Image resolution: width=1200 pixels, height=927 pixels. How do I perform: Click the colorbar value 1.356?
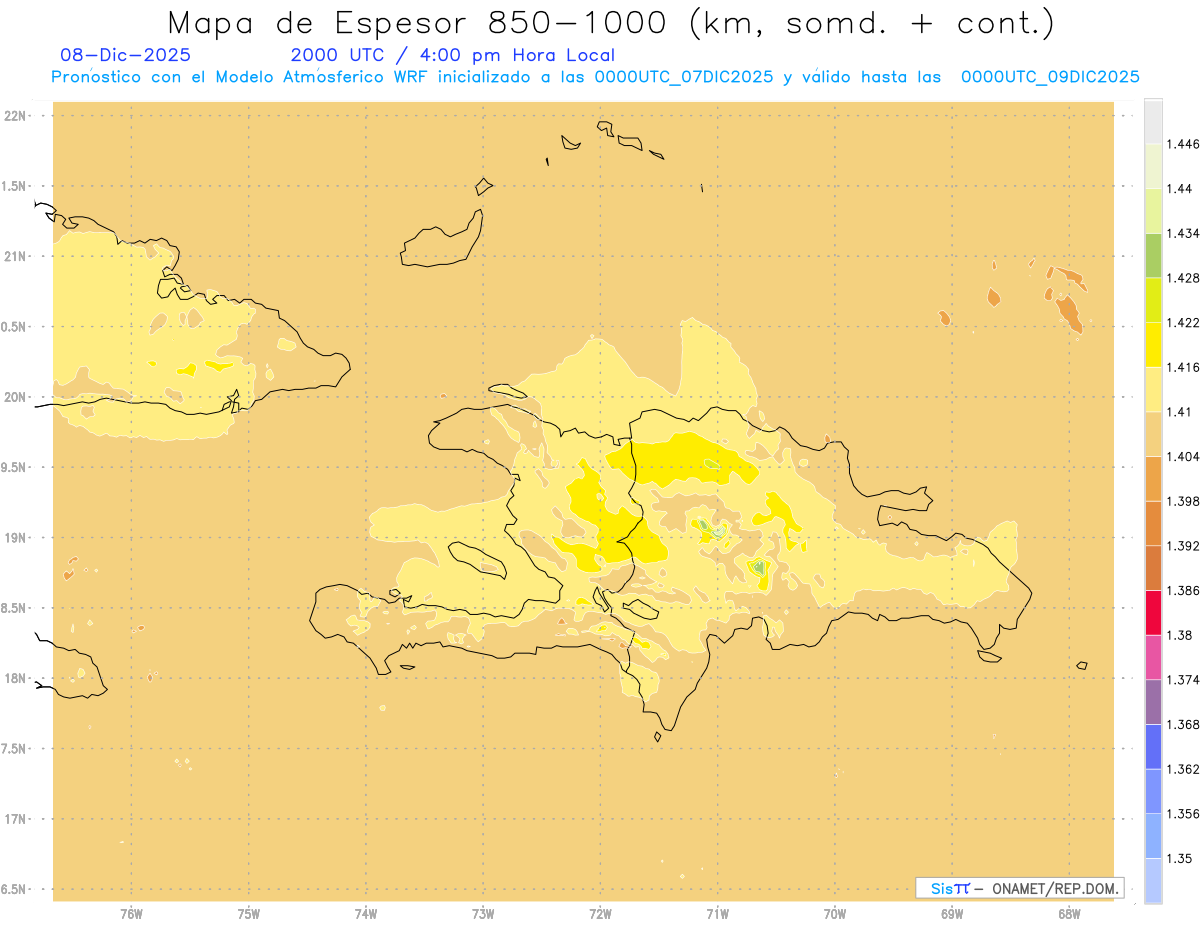[1185, 814]
